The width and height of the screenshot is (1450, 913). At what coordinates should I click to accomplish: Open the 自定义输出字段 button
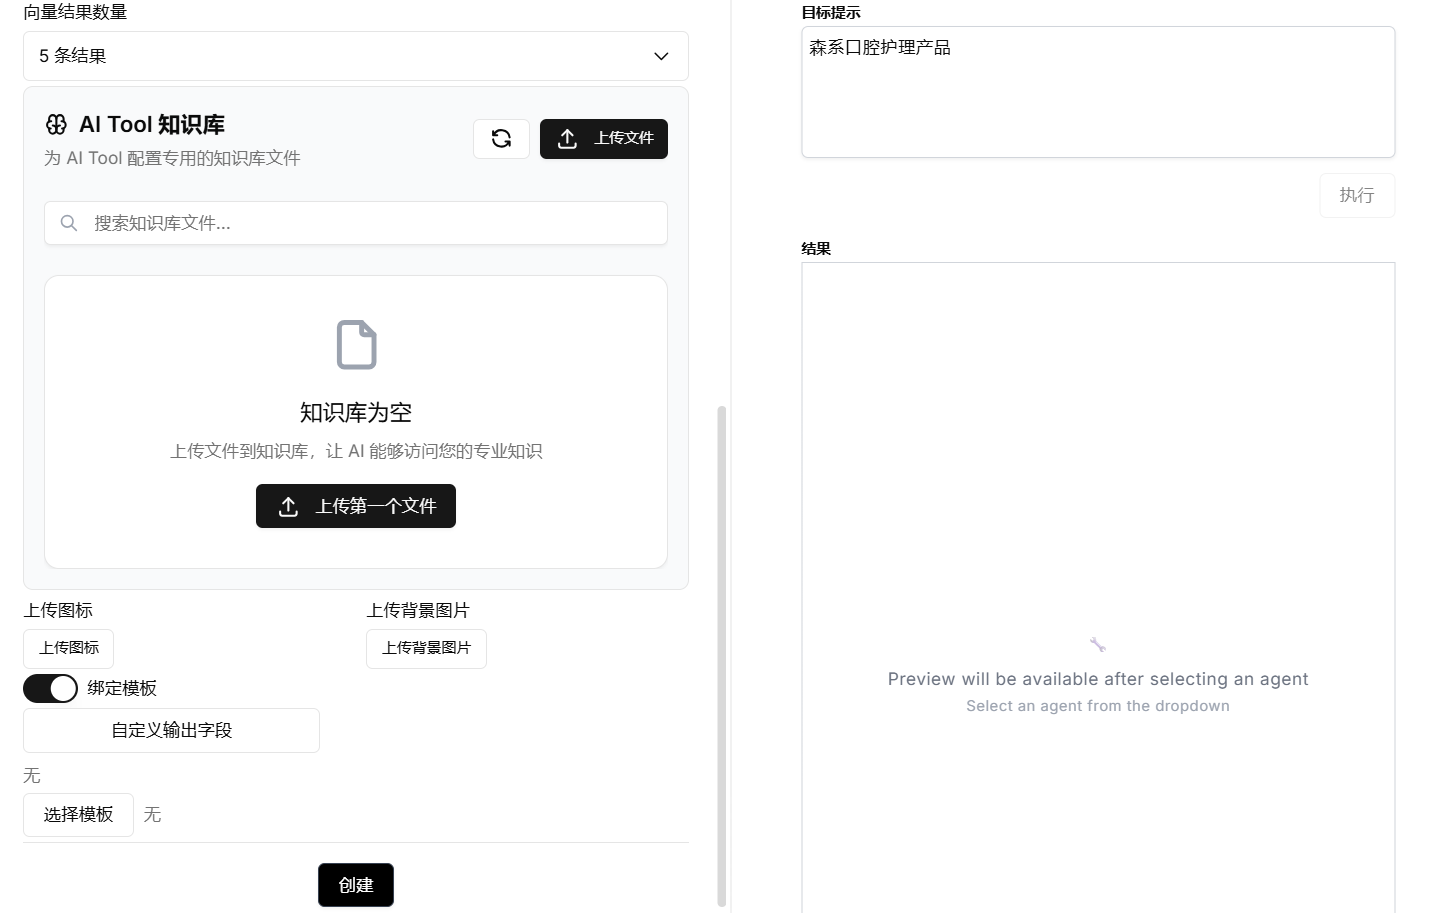tap(171, 730)
